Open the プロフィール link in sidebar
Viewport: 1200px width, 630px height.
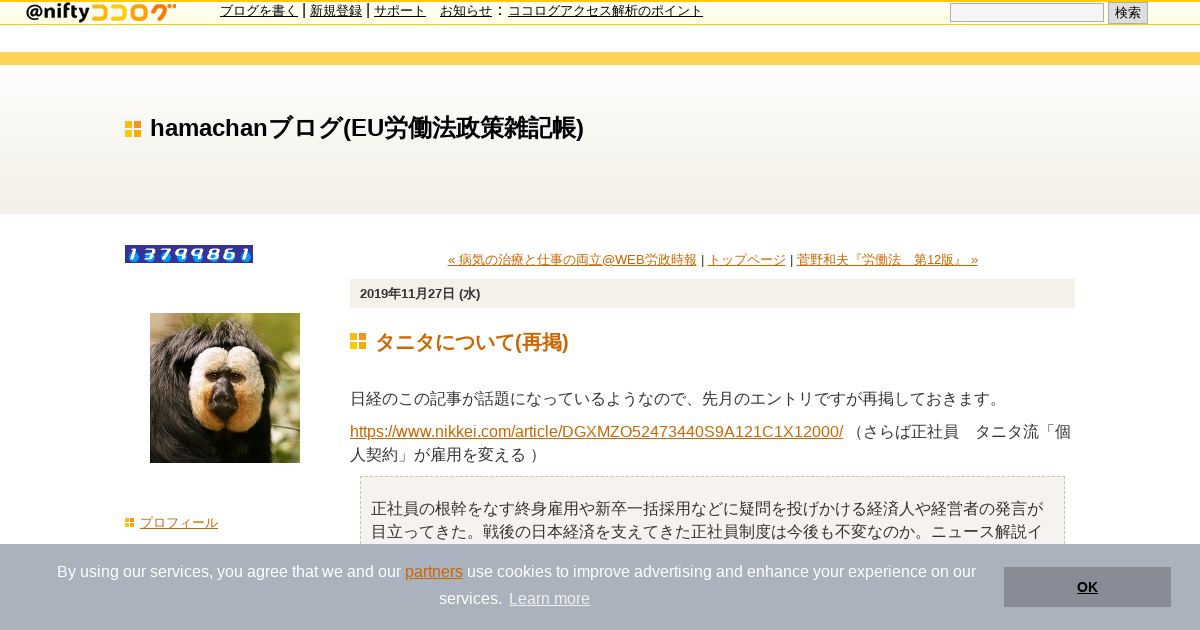pyautogui.click(x=179, y=523)
